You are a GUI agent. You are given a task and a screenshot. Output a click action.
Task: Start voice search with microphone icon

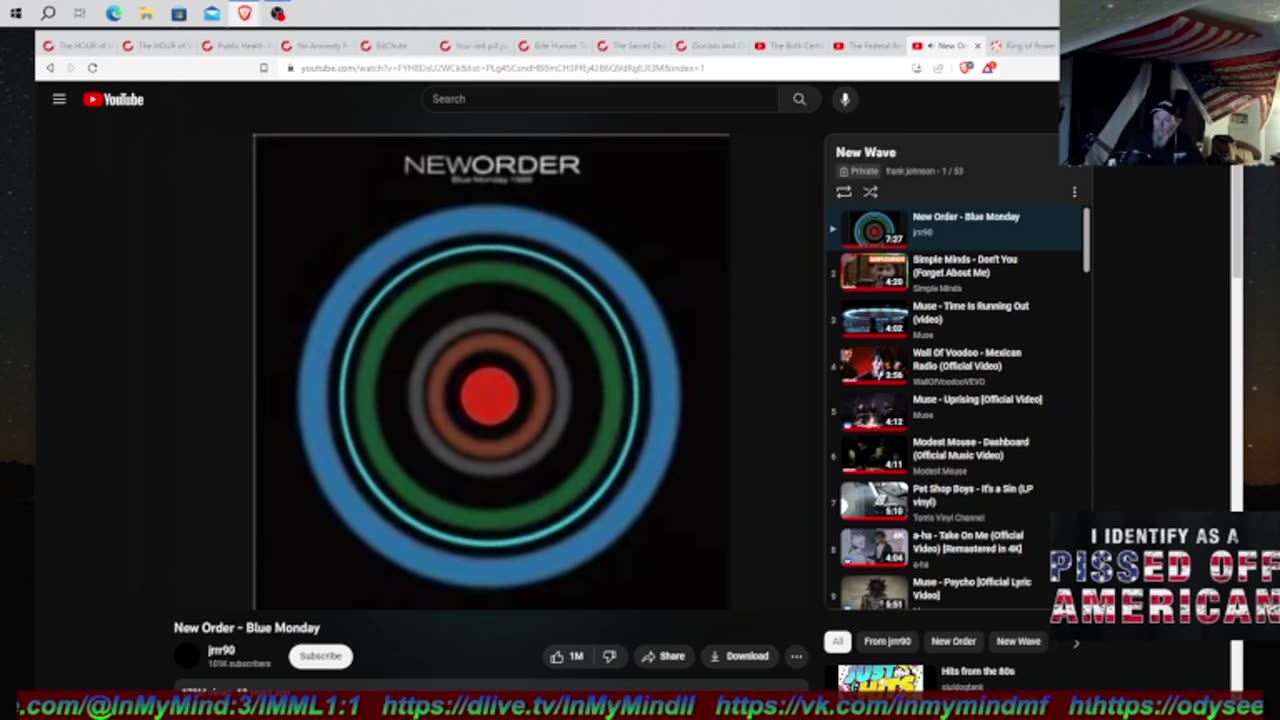pyautogui.click(x=845, y=99)
